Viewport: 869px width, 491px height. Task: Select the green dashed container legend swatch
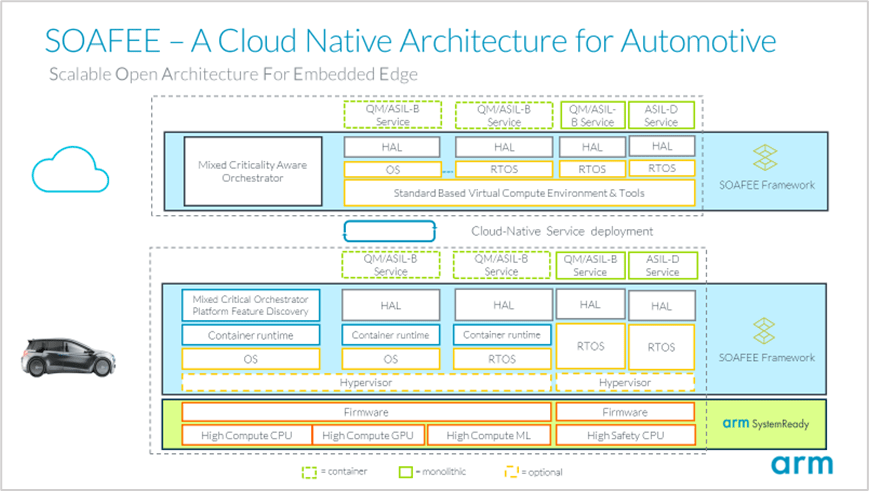pyautogui.click(x=309, y=472)
